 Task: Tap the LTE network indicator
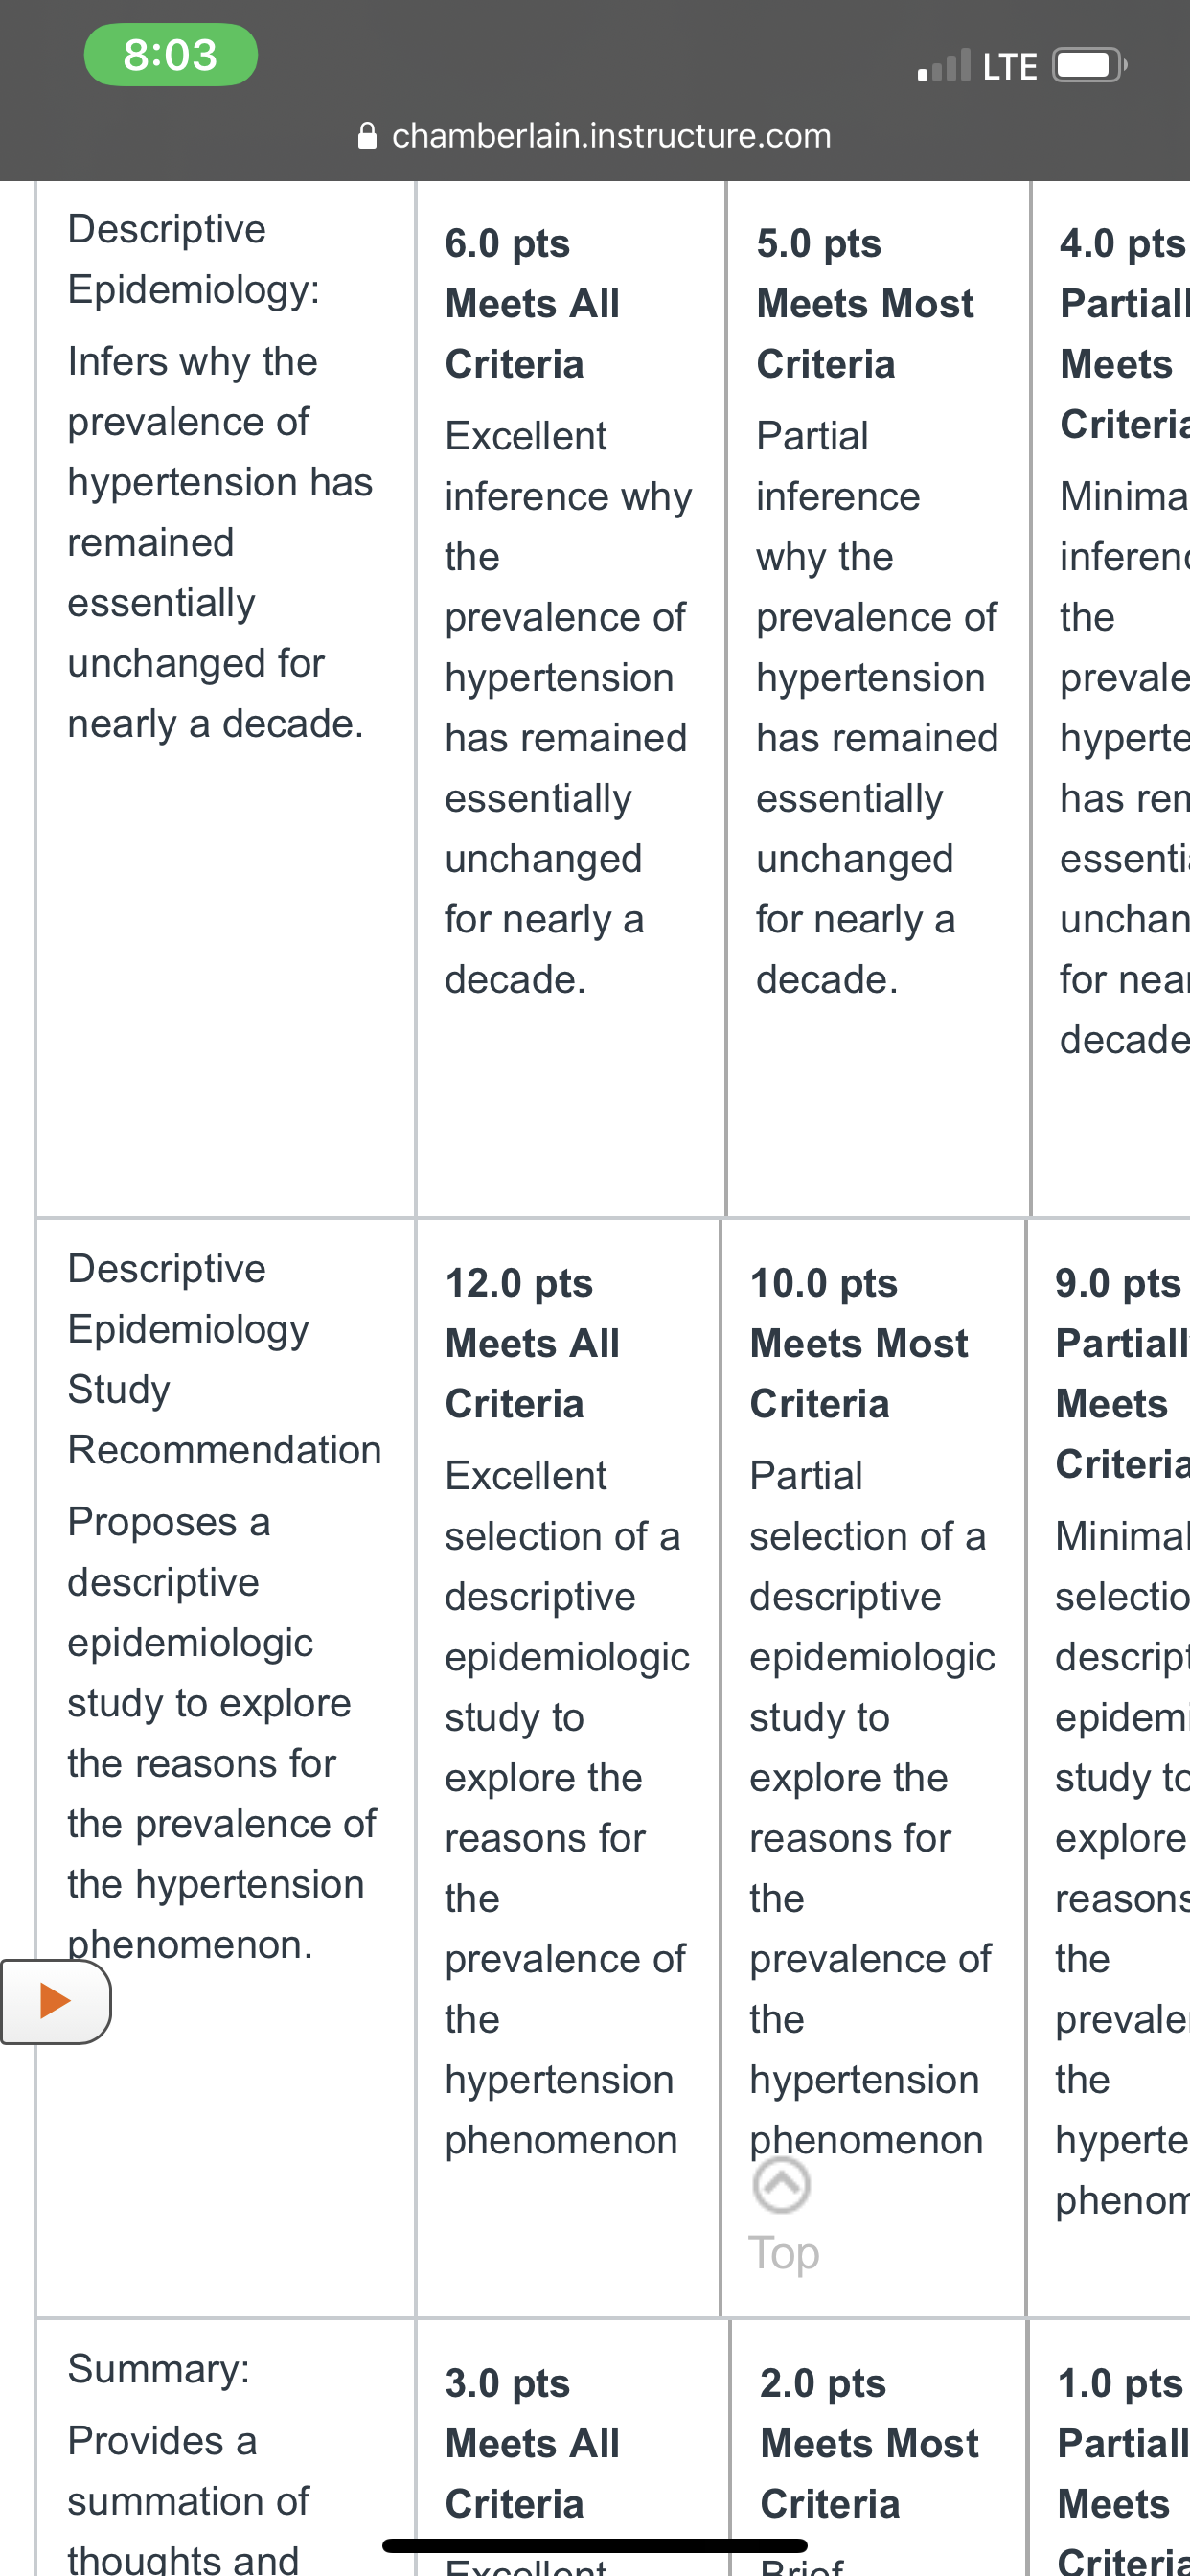[x=1009, y=67]
